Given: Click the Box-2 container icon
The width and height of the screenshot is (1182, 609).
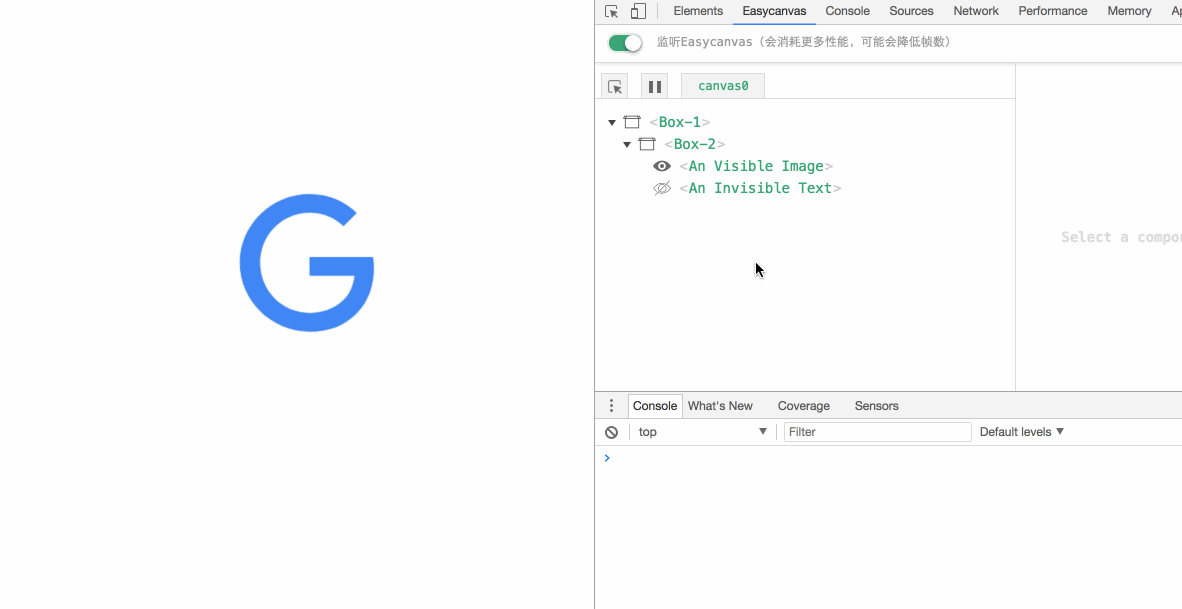Looking at the screenshot, I should (x=647, y=144).
